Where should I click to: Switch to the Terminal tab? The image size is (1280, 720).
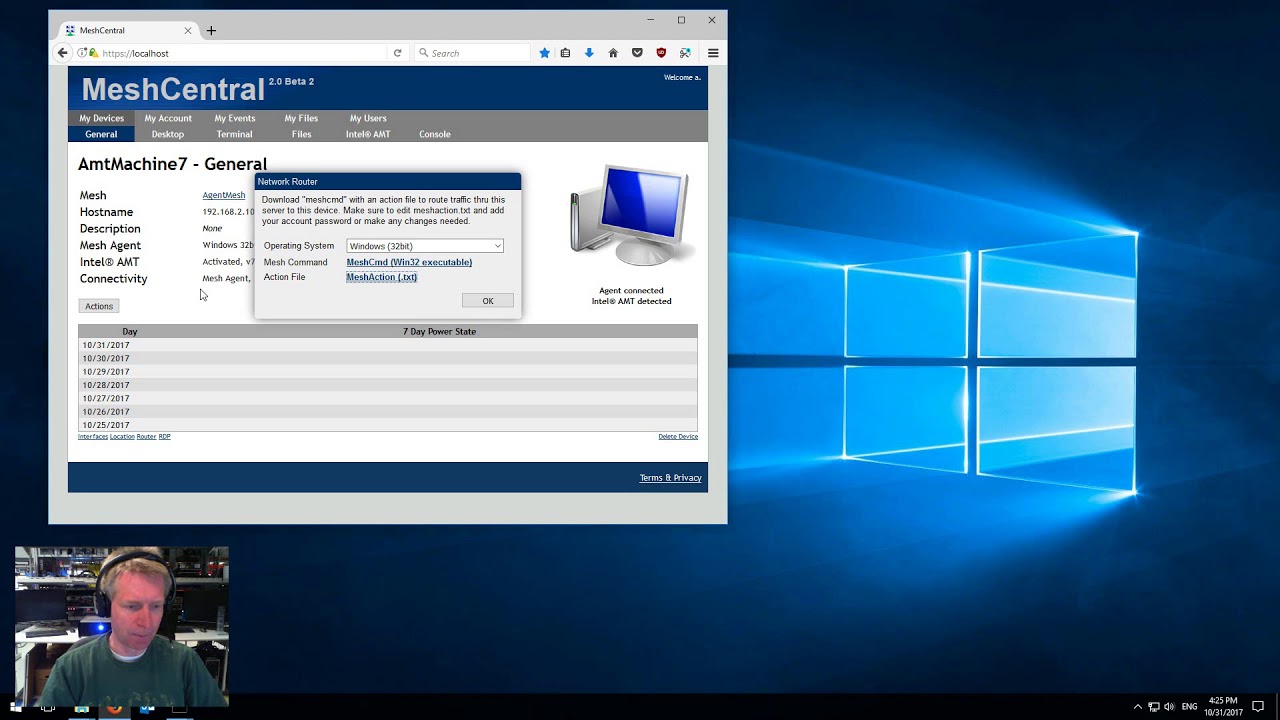234,134
